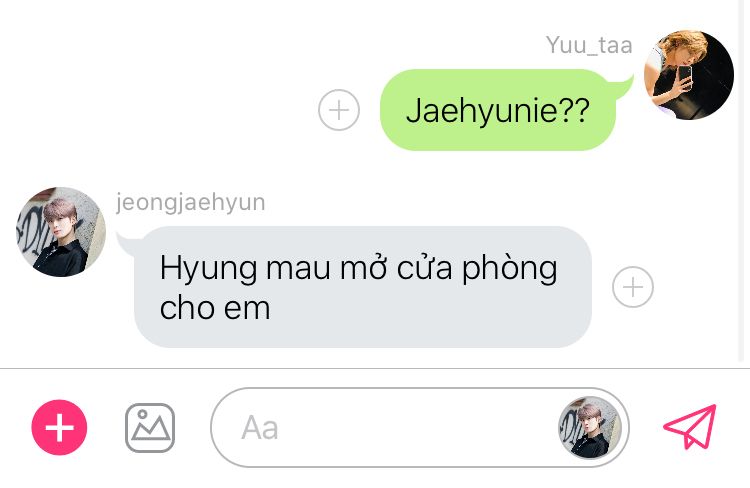
Task: Focus the Aa message input field
Action: pyautogui.click(x=419, y=427)
